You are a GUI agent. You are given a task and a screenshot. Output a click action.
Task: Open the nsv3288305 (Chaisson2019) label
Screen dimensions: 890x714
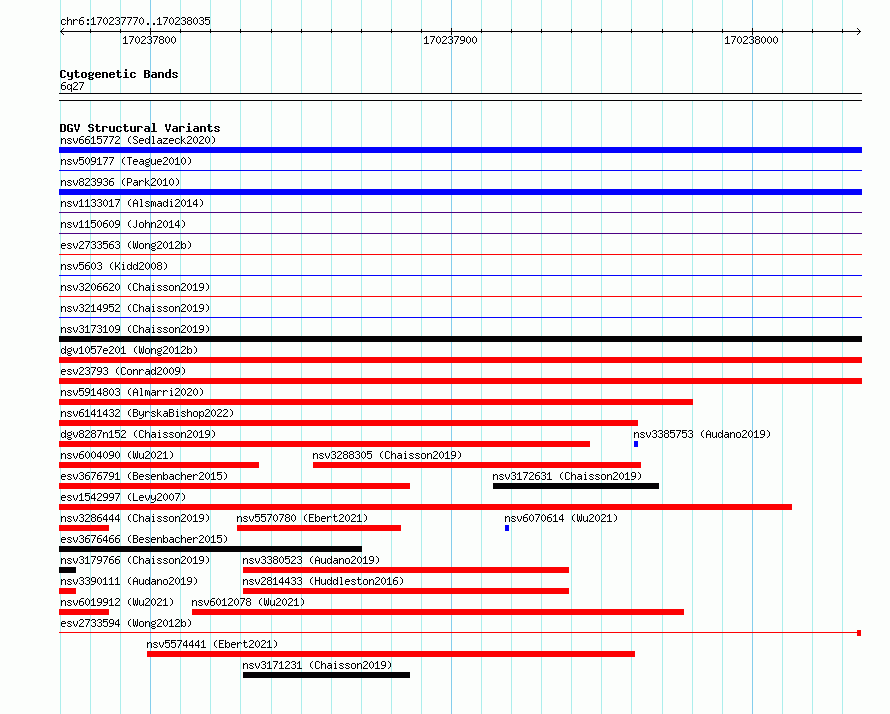coord(387,455)
